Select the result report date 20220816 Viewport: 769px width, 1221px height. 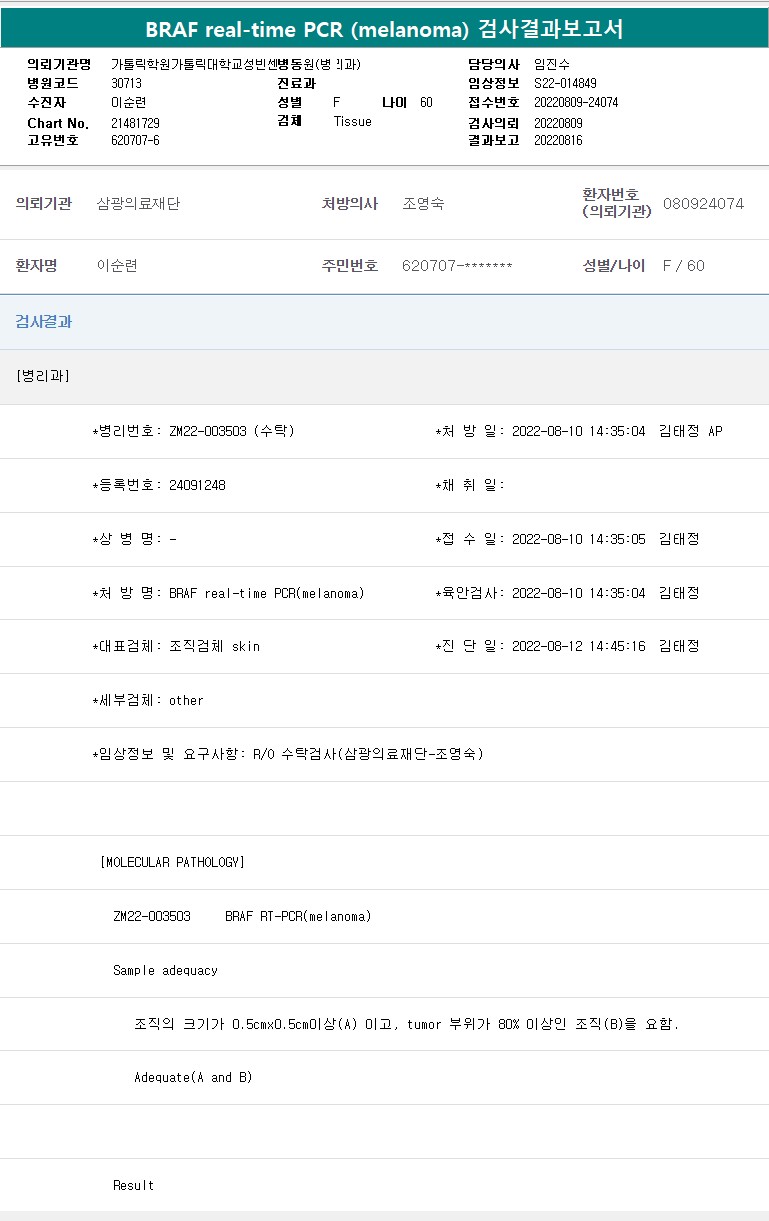coord(558,141)
